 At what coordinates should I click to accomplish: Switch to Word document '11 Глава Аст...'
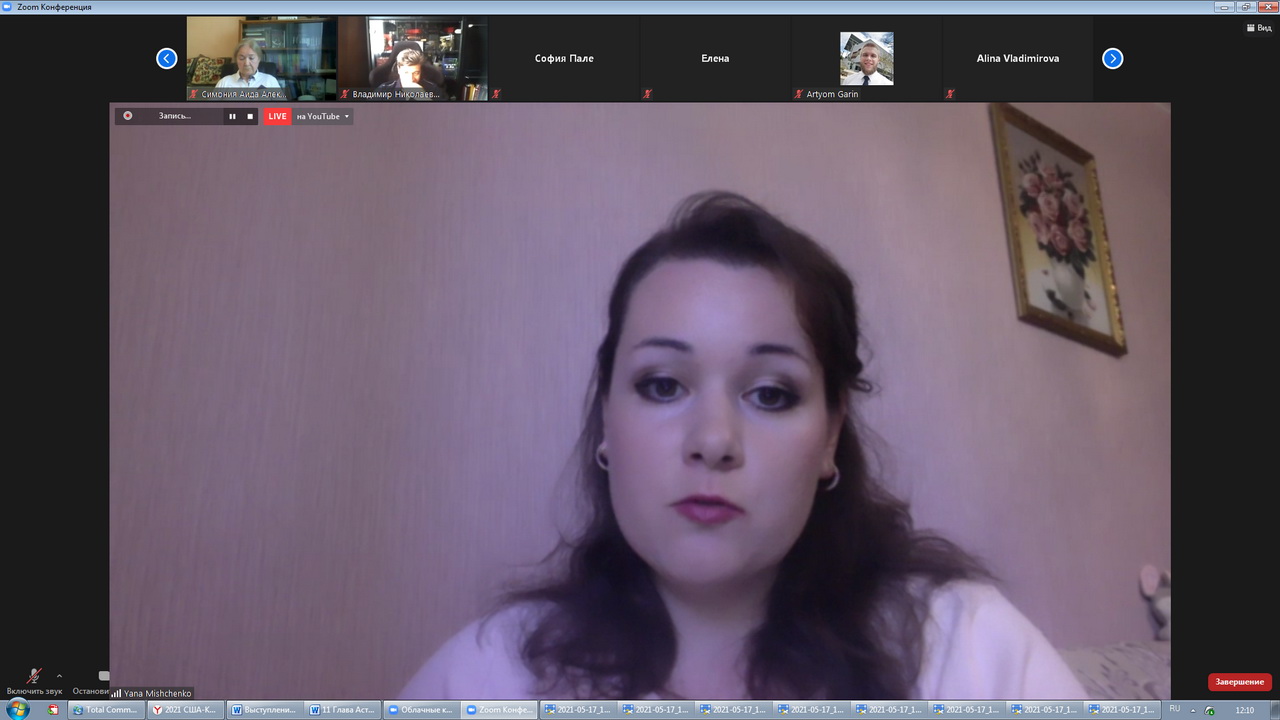pos(342,710)
